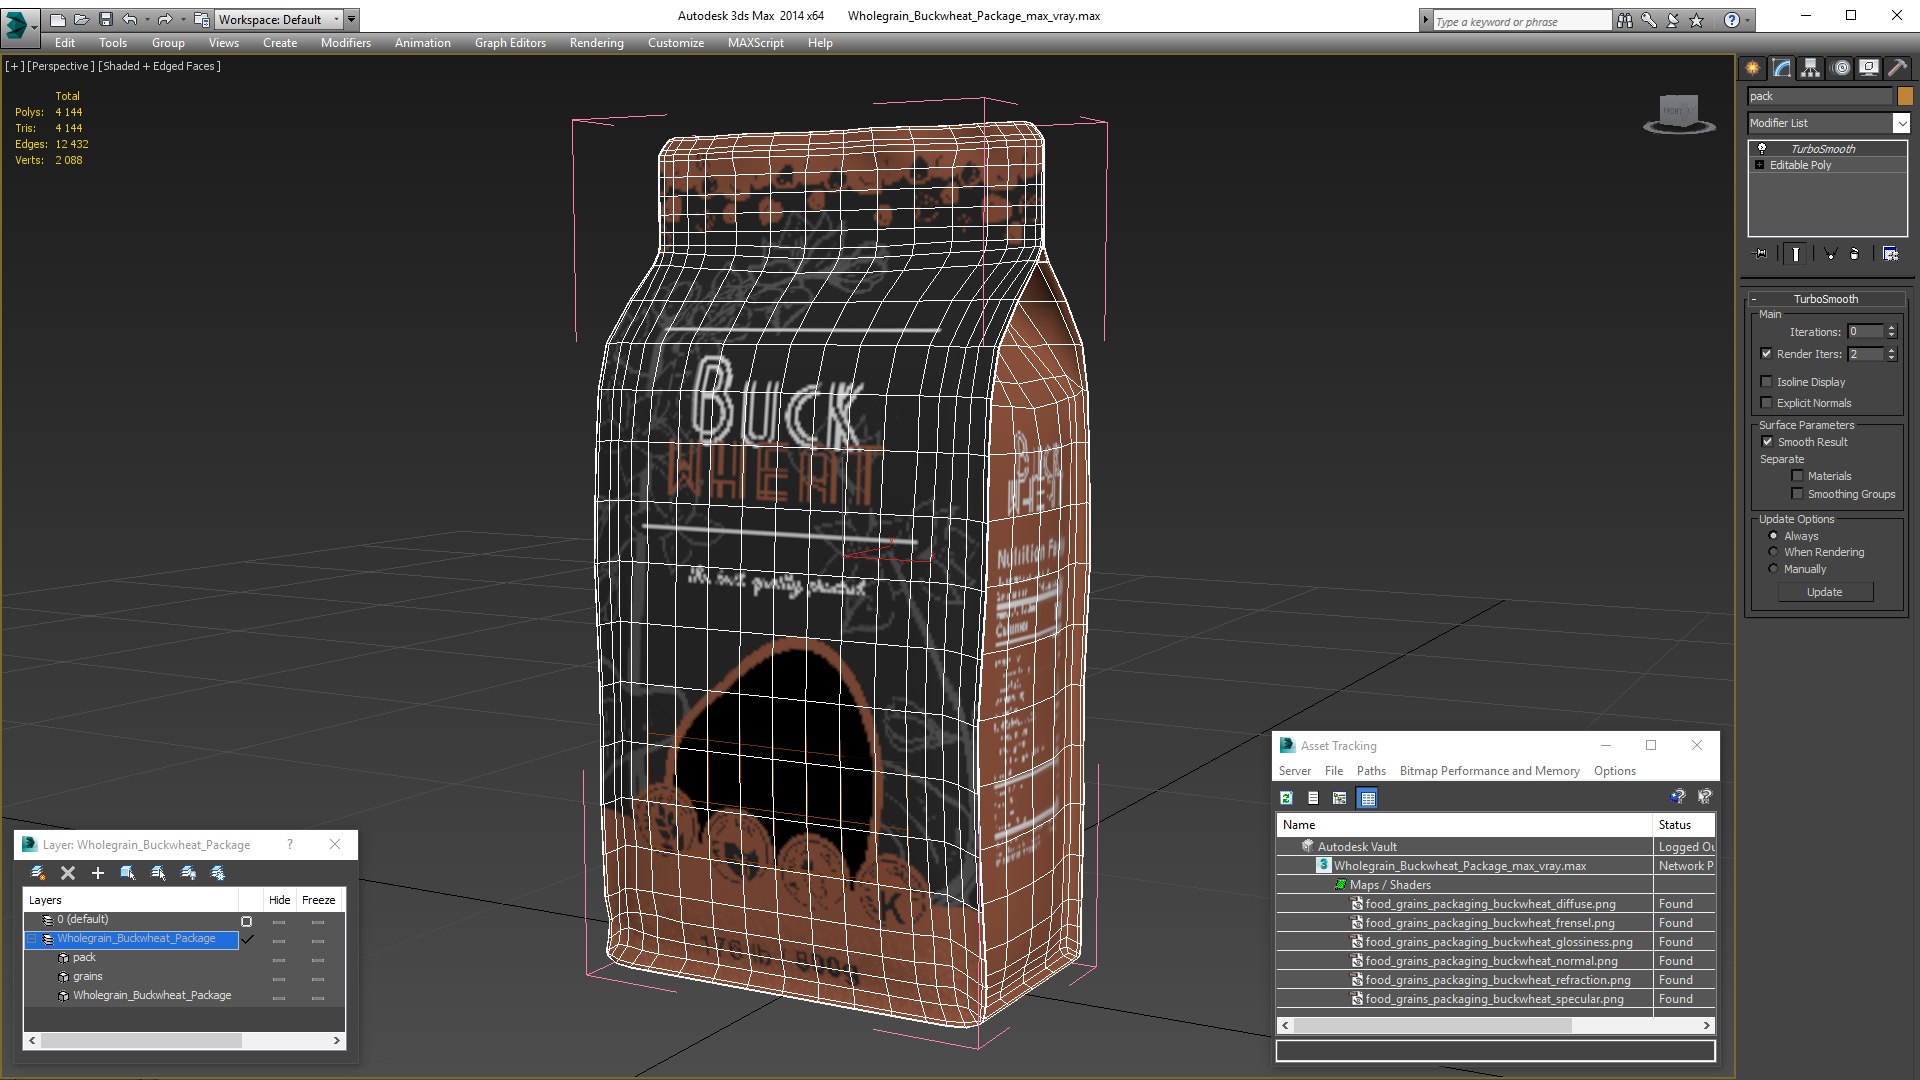Screen dimensions: 1920x1080
Task: Open the Rendering menu
Action: click(x=596, y=43)
